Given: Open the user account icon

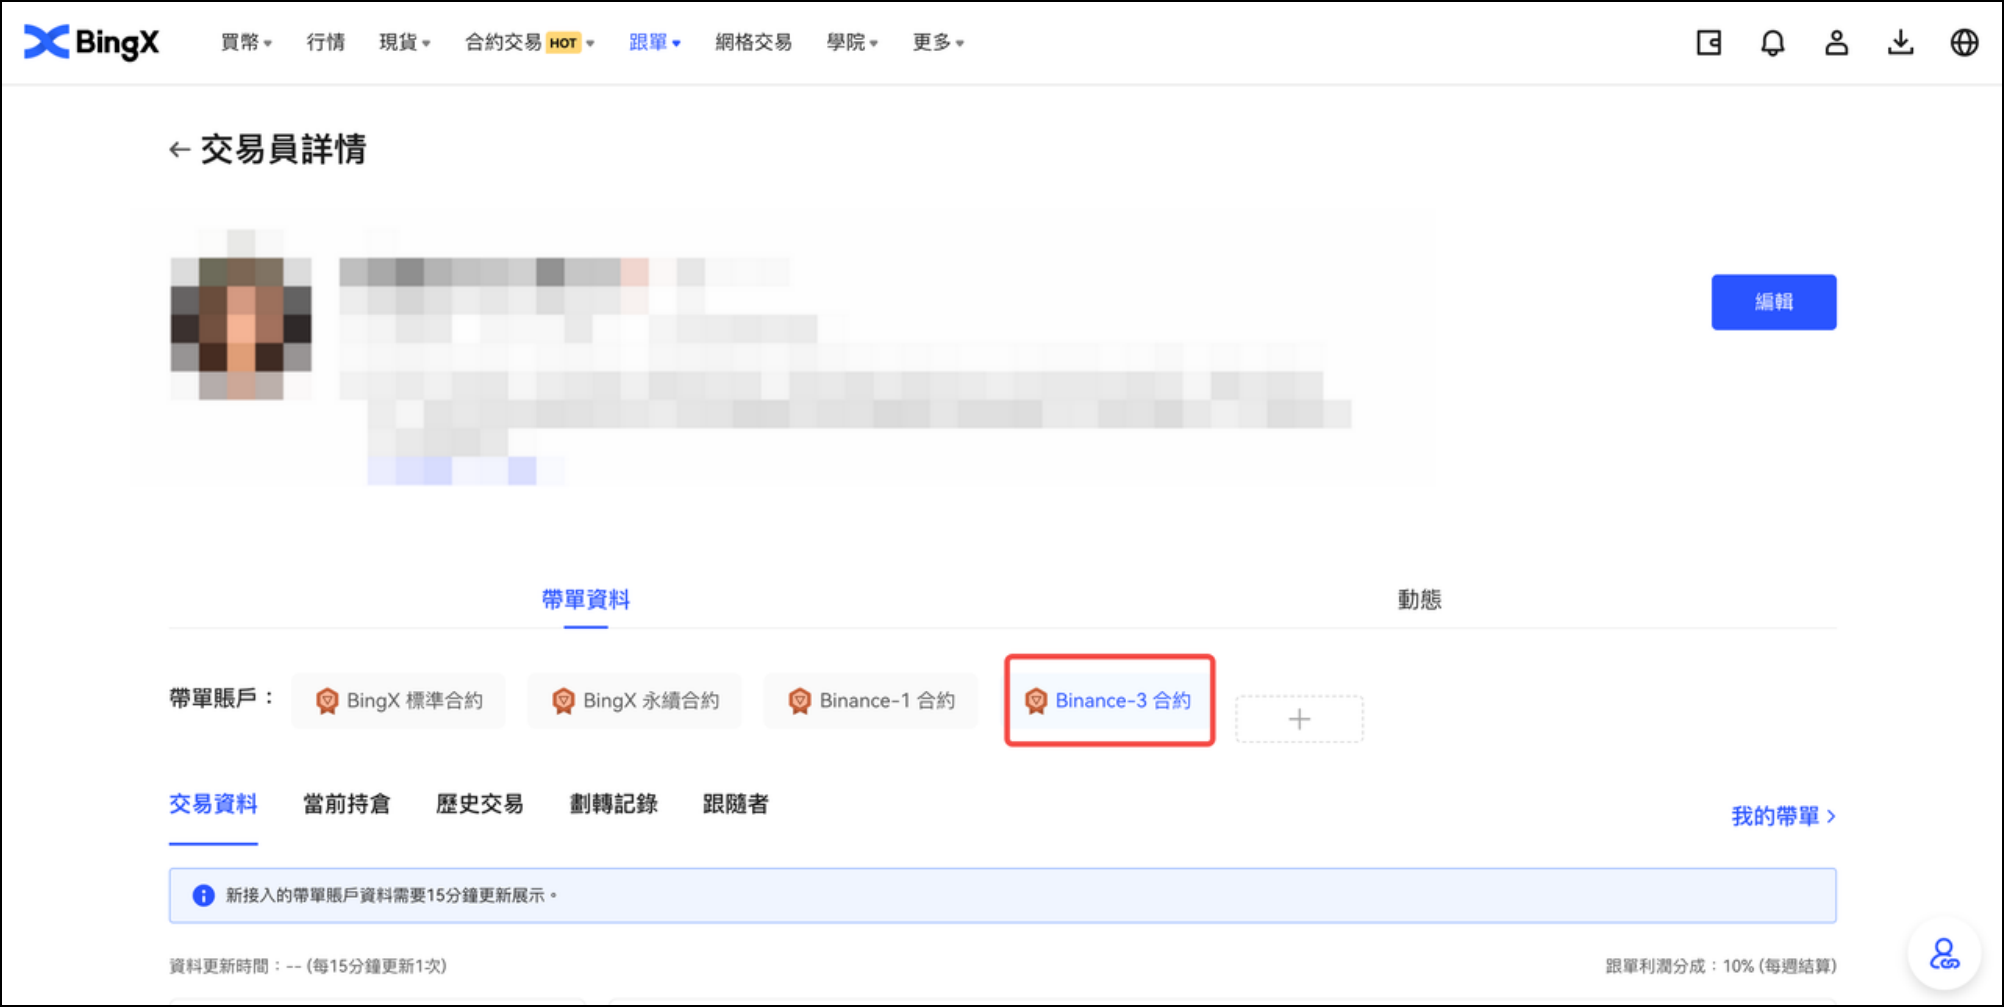Looking at the screenshot, I should (x=1837, y=43).
